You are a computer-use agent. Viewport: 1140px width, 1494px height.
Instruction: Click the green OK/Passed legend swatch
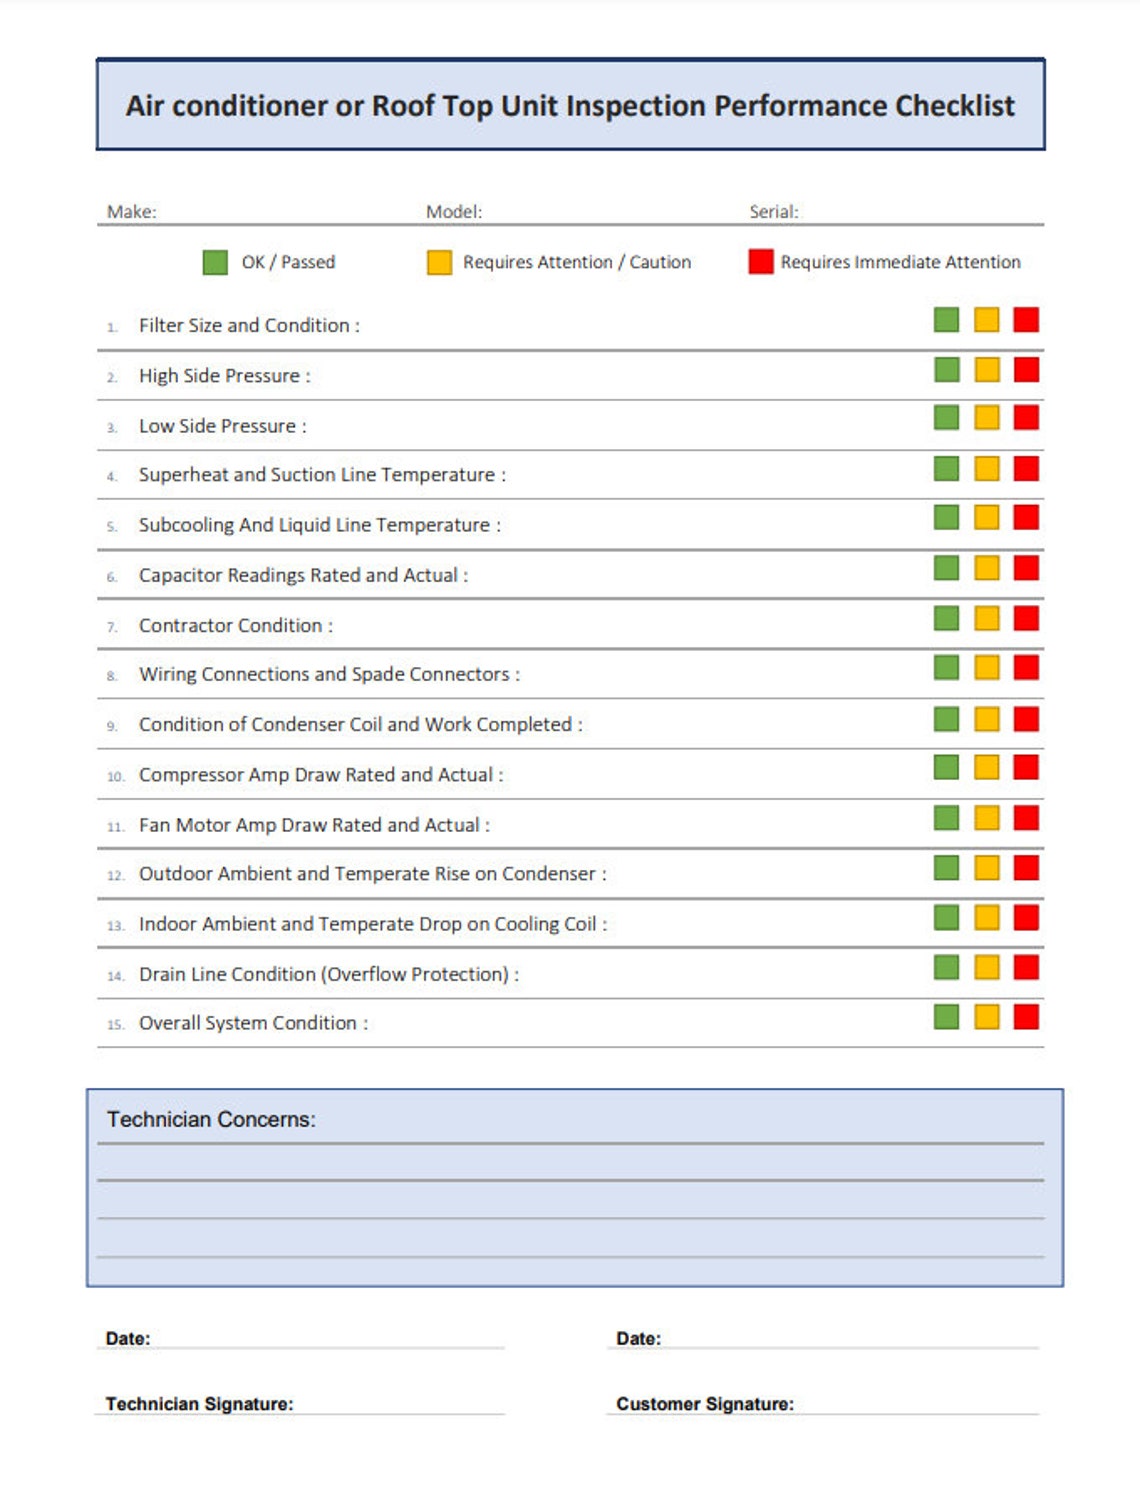point(213,262)
